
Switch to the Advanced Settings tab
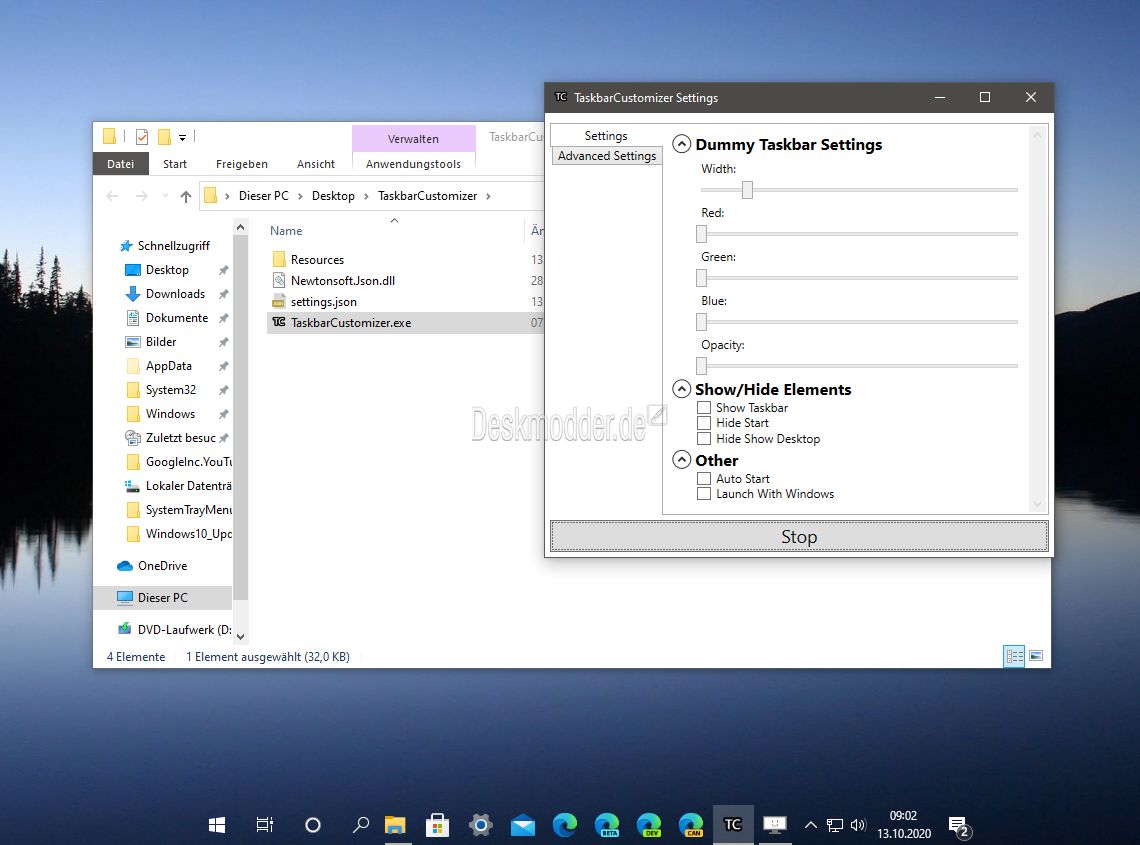(606, 156)
